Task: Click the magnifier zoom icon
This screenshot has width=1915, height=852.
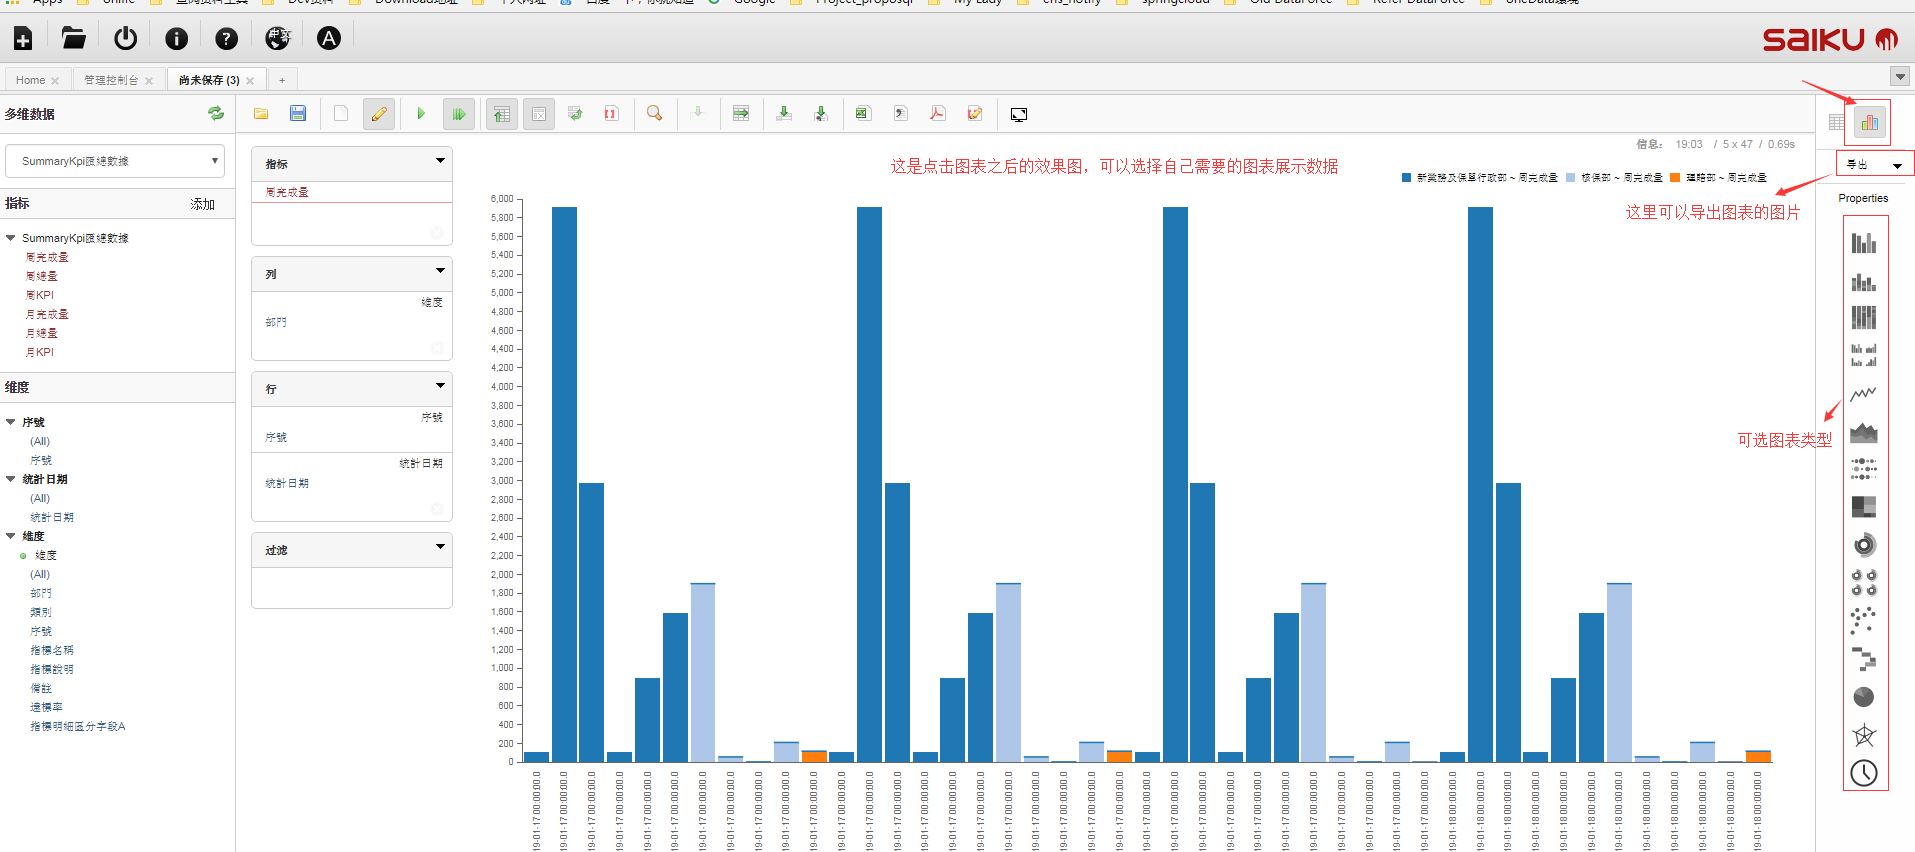Action: [655, 114]
